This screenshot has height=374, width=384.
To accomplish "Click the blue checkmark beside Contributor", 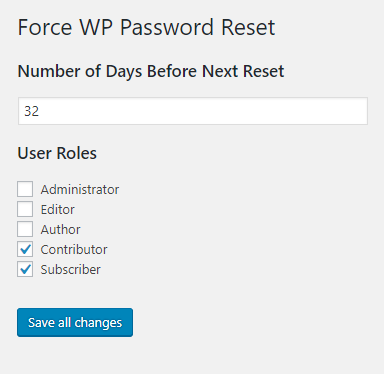I will point(25,249).
